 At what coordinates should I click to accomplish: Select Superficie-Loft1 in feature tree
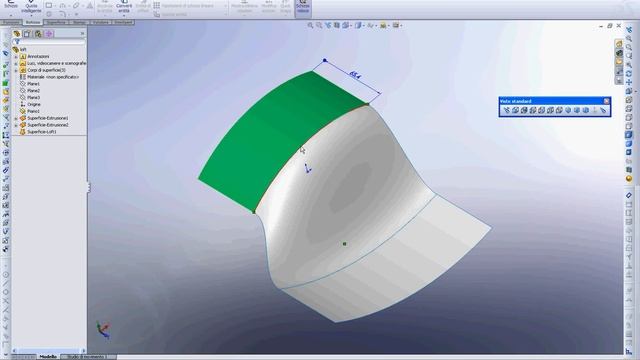tap(41, 132)
